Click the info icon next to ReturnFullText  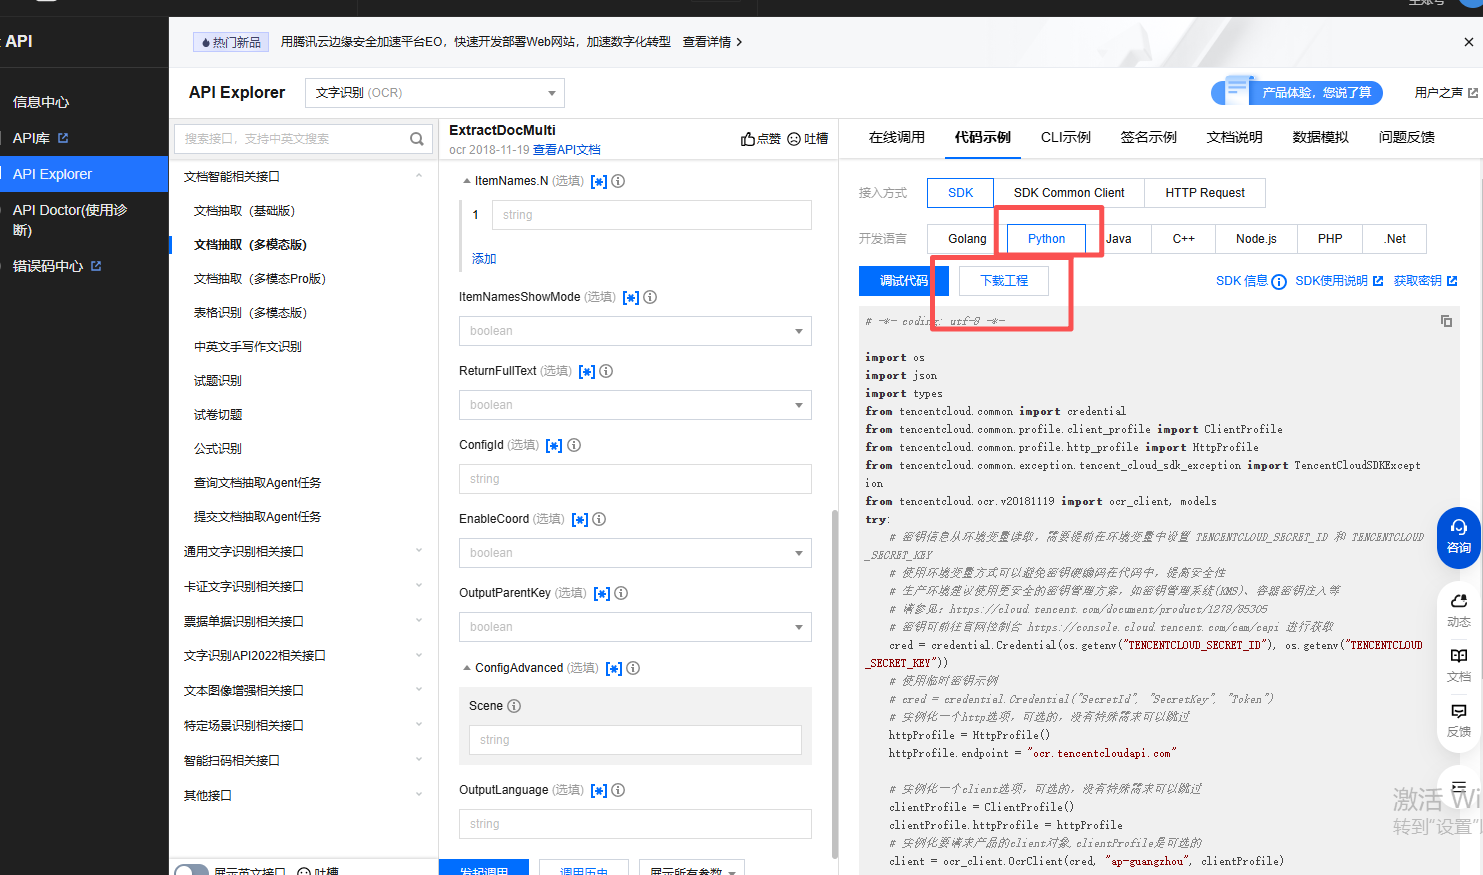(x=606, y=371)
